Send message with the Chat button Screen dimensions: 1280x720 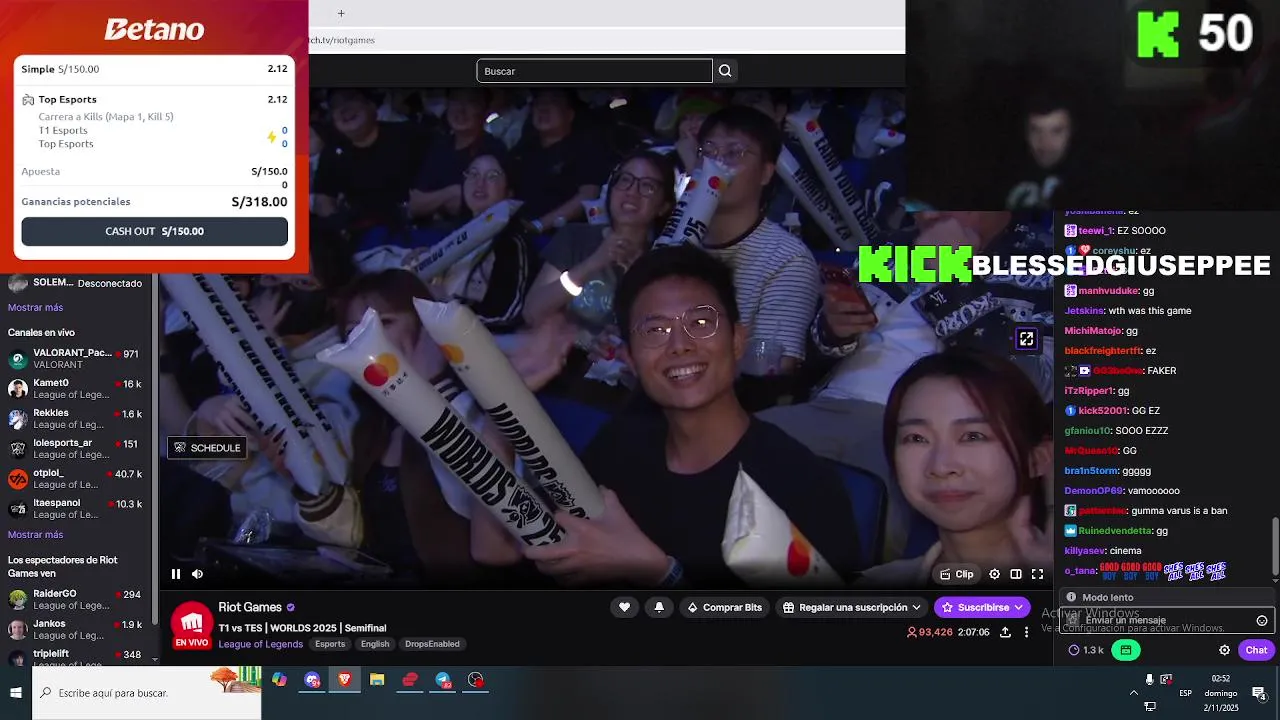tap(1256, 650)
